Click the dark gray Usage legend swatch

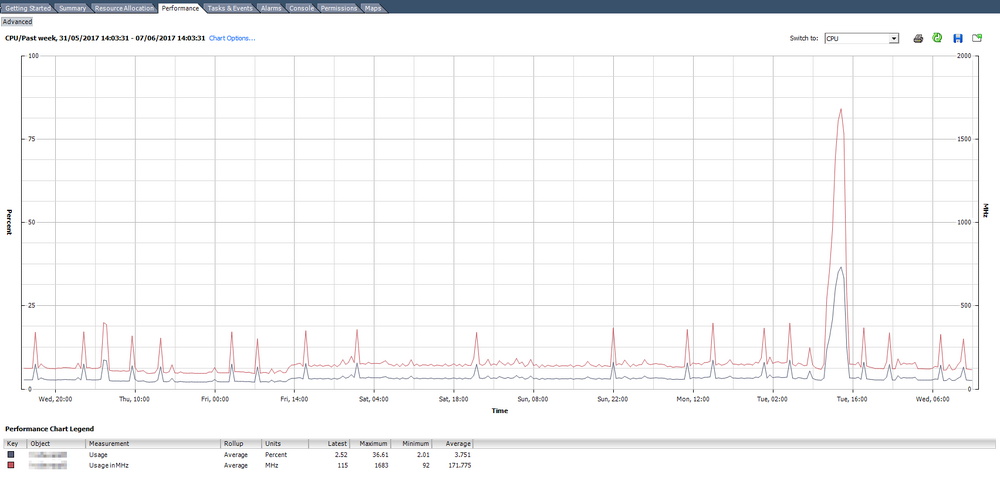tap(11, 455)
